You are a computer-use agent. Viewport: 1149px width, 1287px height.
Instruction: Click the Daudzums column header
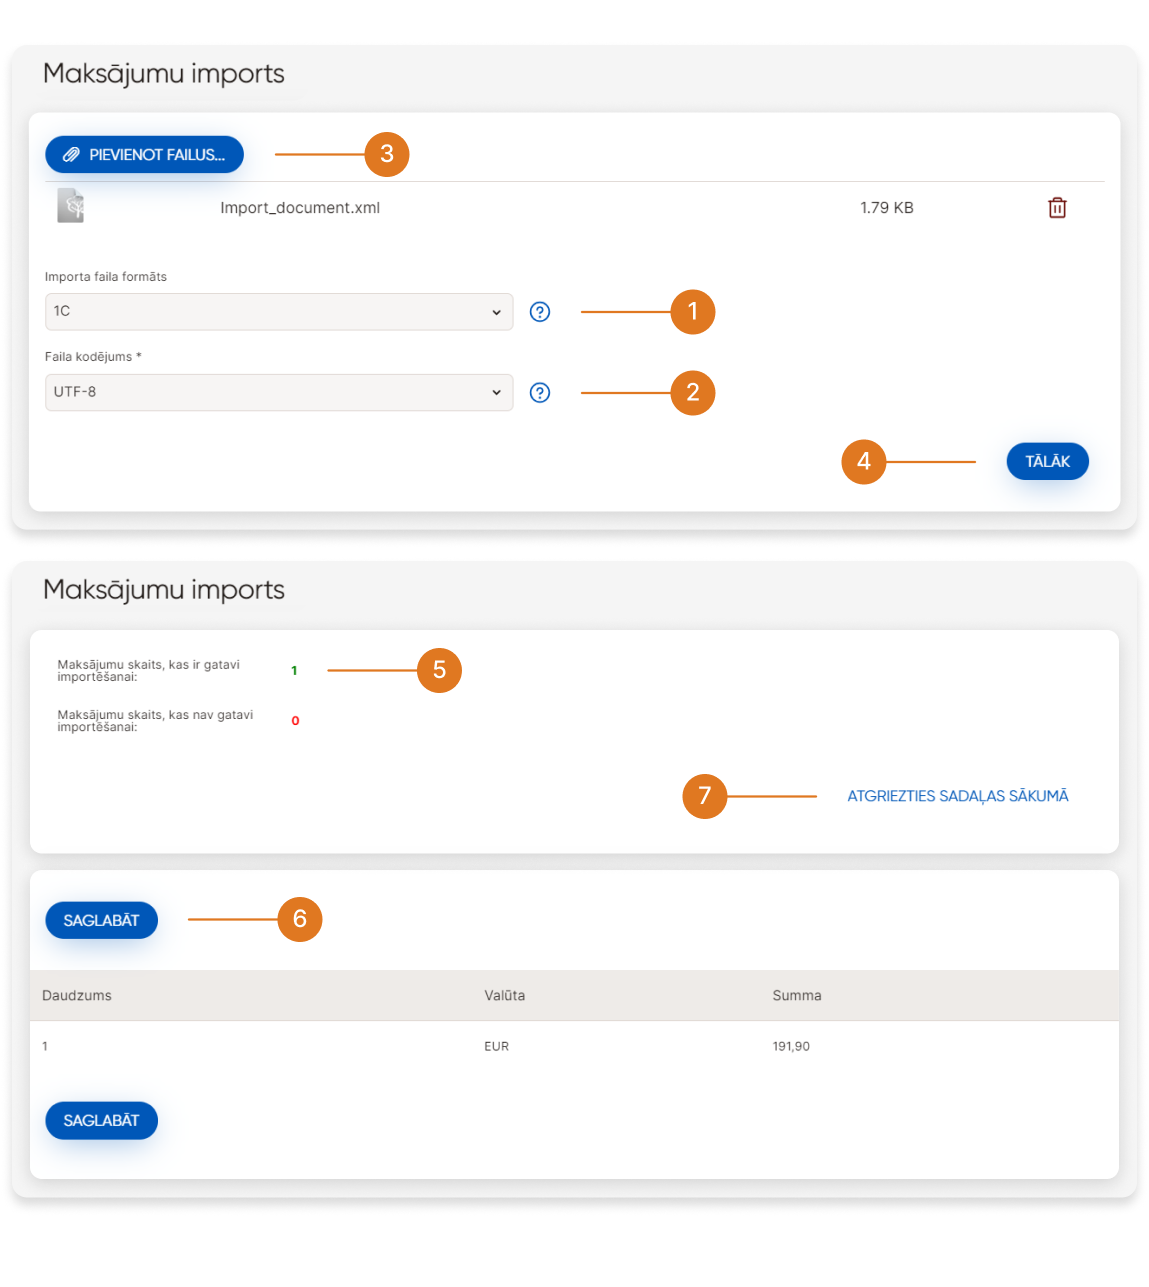coord(77,996)
